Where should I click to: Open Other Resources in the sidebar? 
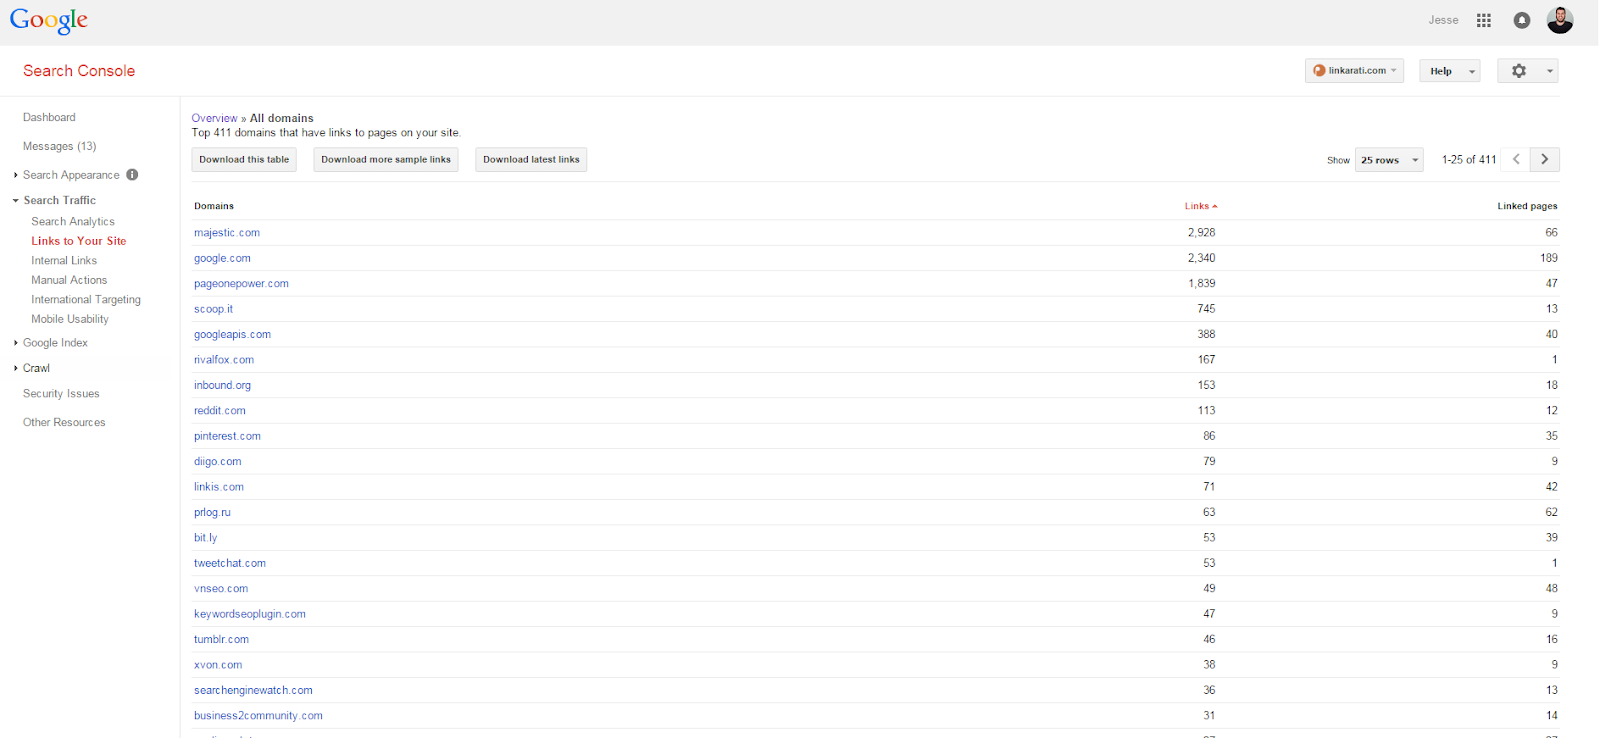coord(64,423)
